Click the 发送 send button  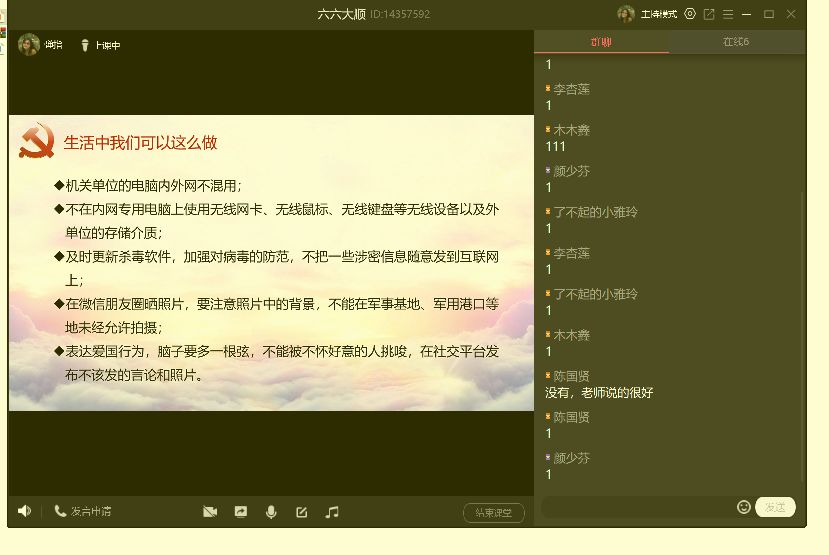775,507
